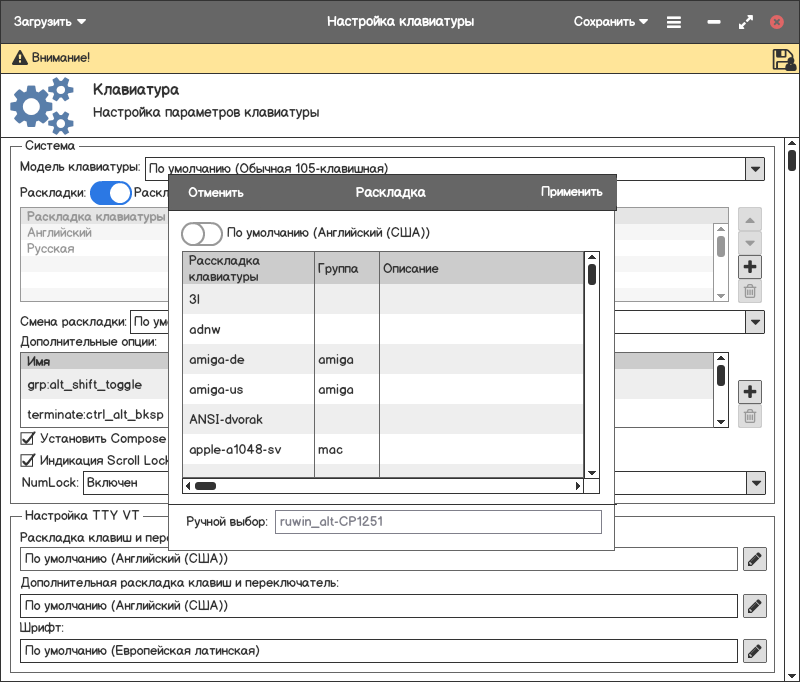Edit TTY key layout with pencil icon

(x=755, y=559)
